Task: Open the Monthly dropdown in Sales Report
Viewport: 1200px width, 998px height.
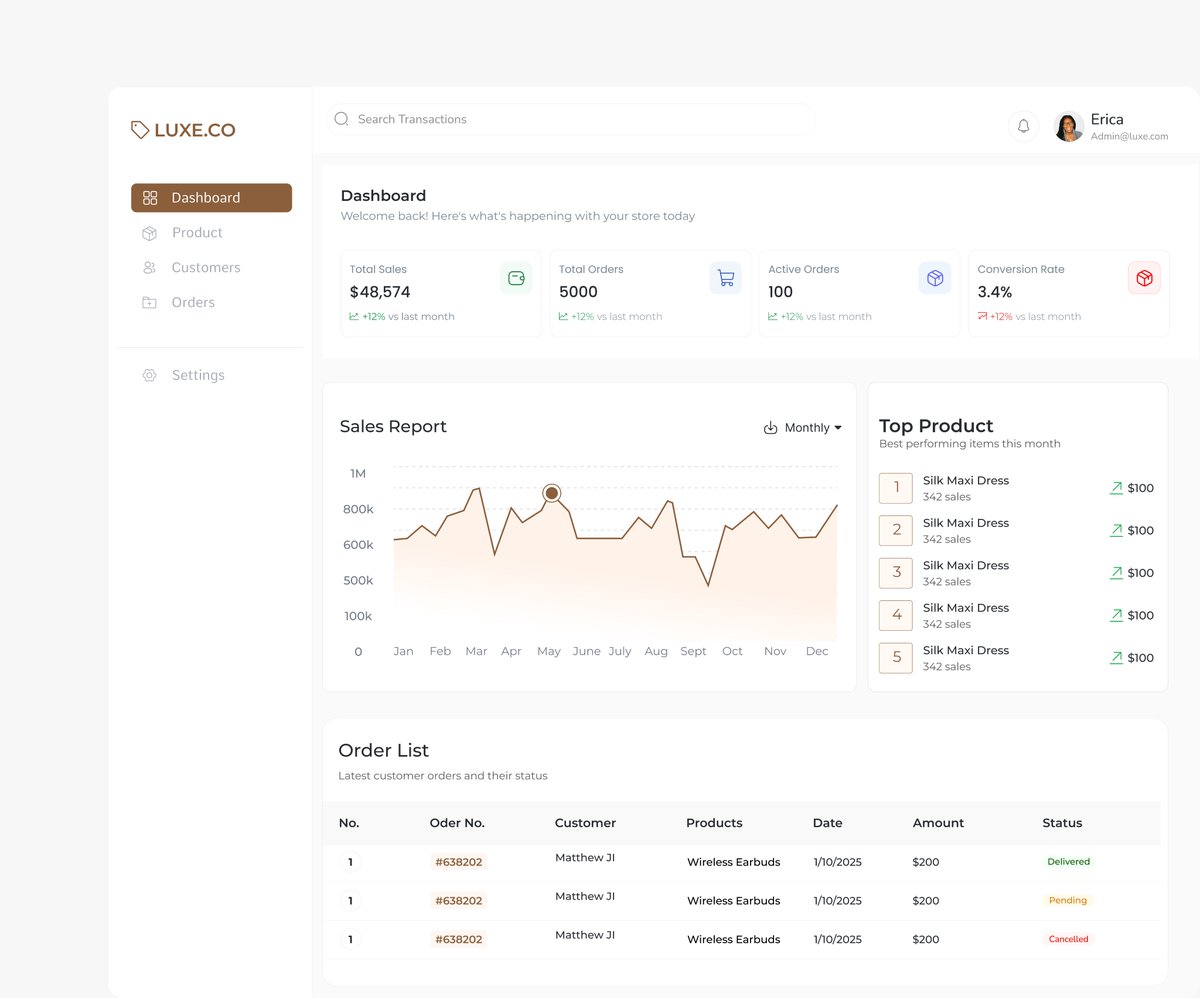Action: point(808,427)
